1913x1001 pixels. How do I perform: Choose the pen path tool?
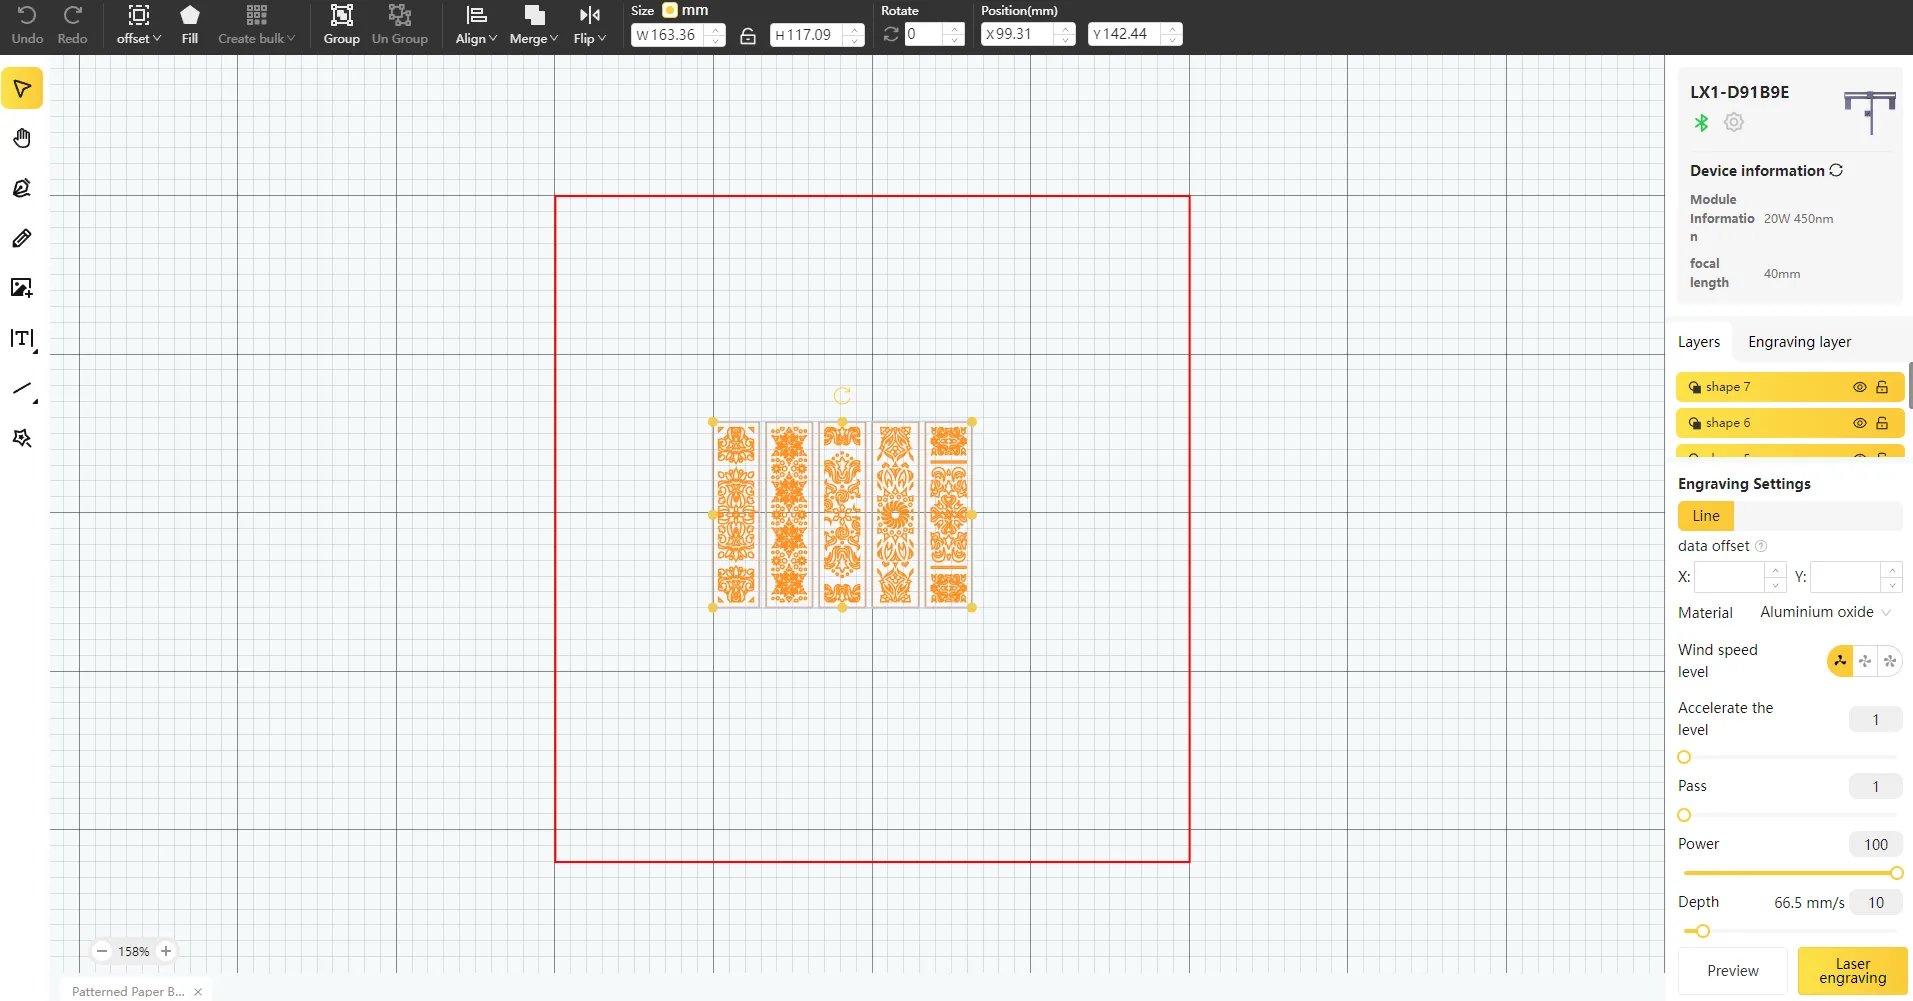22,188
